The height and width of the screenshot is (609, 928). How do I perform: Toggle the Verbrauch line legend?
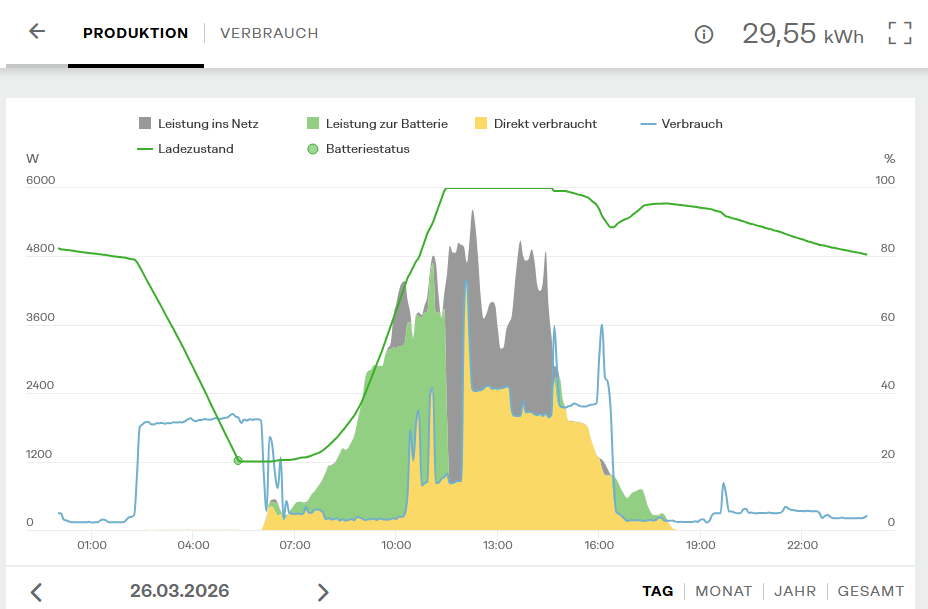point(681,124)
